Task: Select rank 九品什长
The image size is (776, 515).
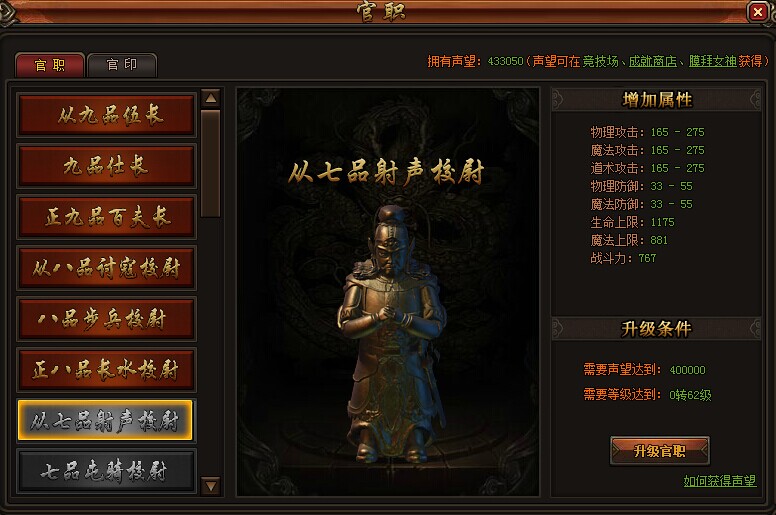Action: [106, 166]
